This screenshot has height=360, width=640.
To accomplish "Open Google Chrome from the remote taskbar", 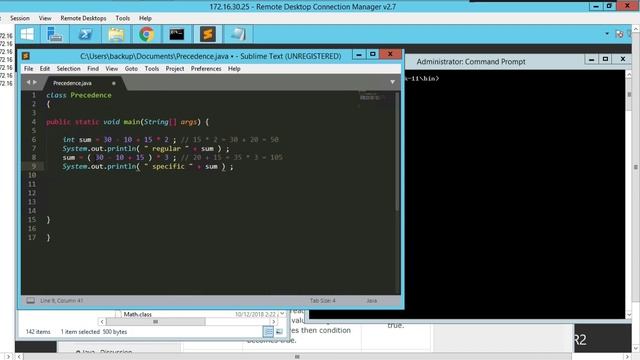I will click(x=147, y=34).
